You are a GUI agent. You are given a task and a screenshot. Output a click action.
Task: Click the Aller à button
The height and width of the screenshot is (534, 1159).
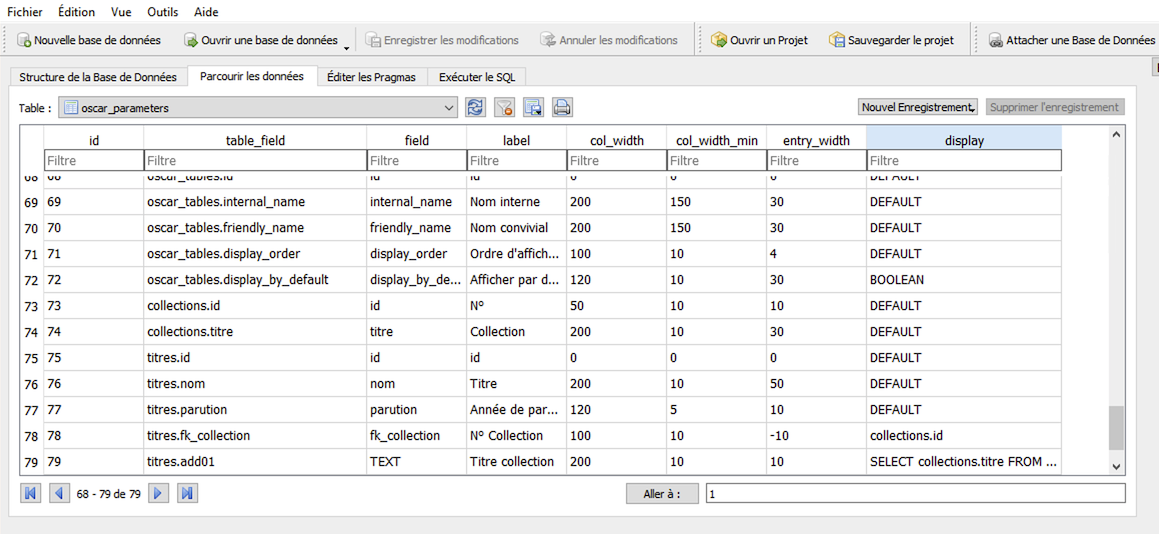(x=661, y=493)
